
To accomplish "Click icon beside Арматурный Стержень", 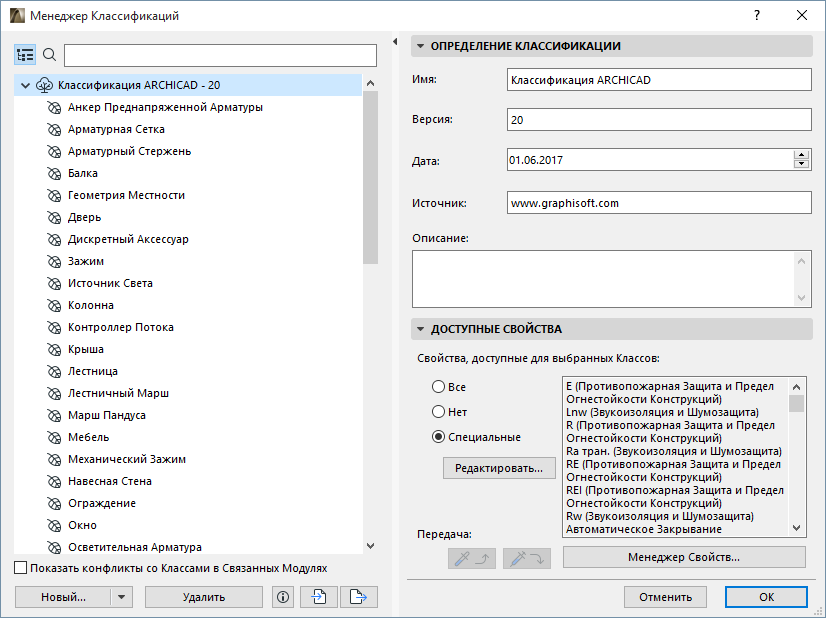I will (x=54, y=152).
